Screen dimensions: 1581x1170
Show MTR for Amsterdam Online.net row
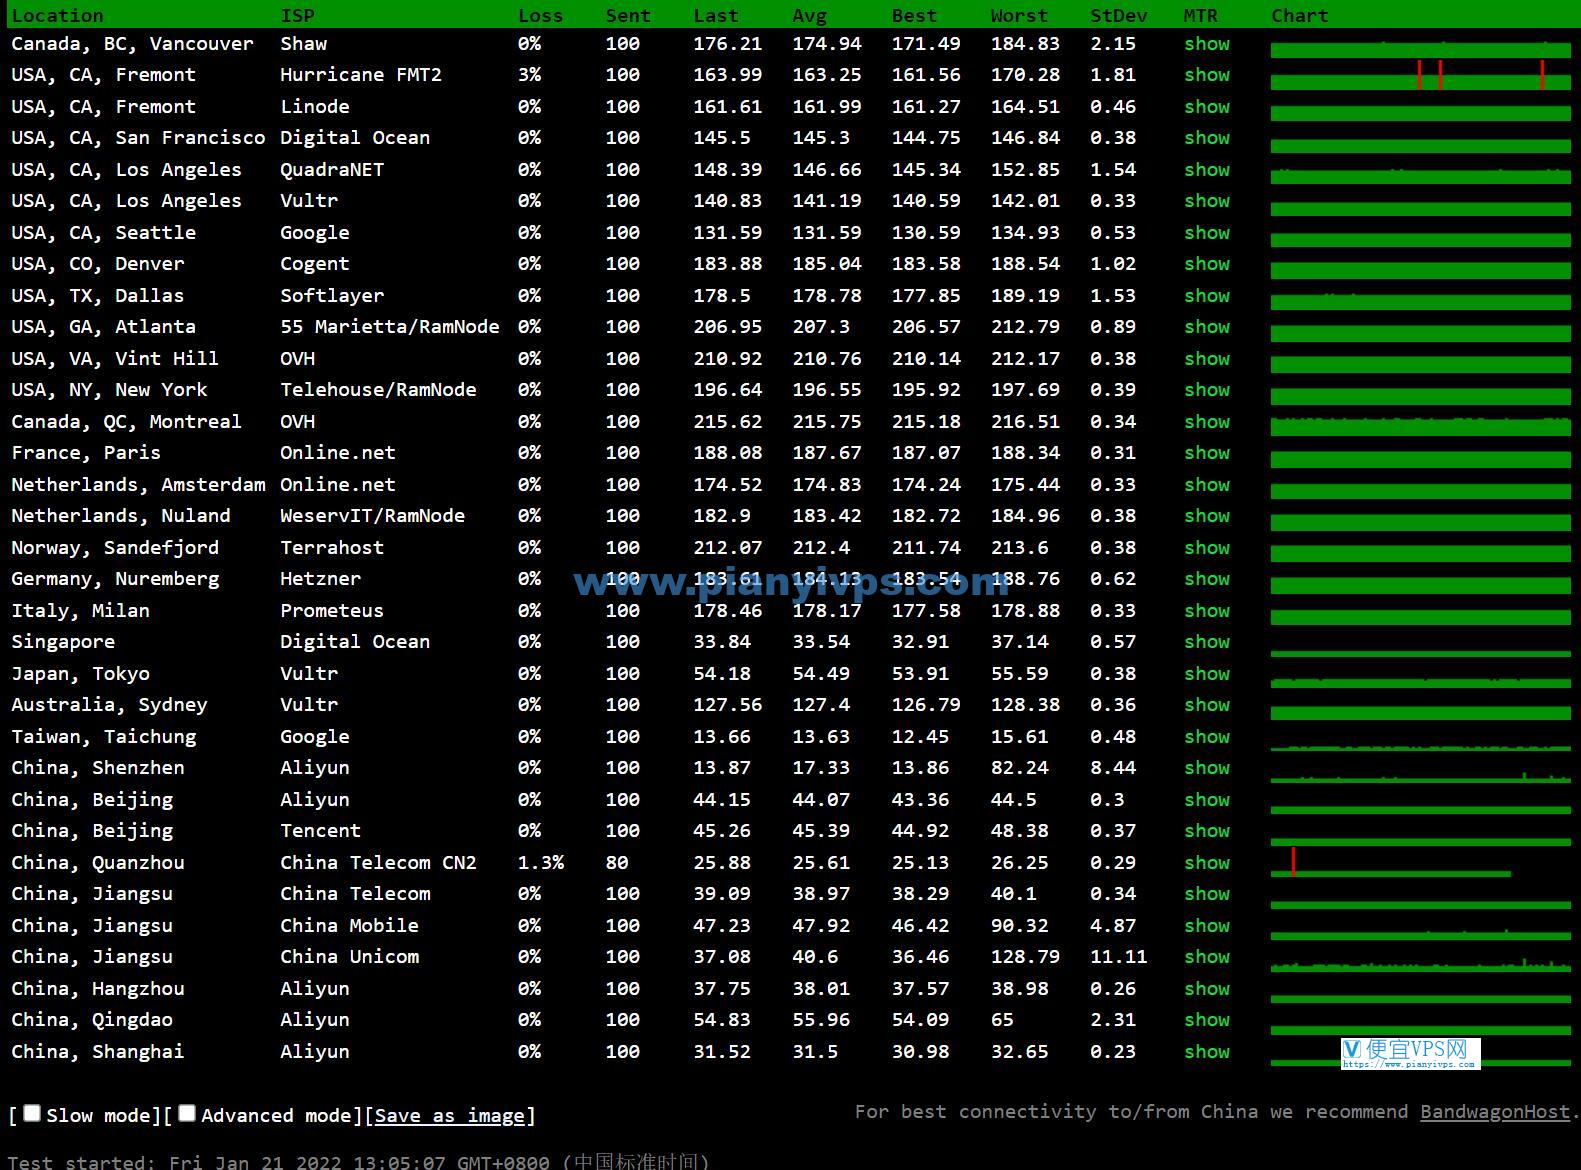point(1207,484)
